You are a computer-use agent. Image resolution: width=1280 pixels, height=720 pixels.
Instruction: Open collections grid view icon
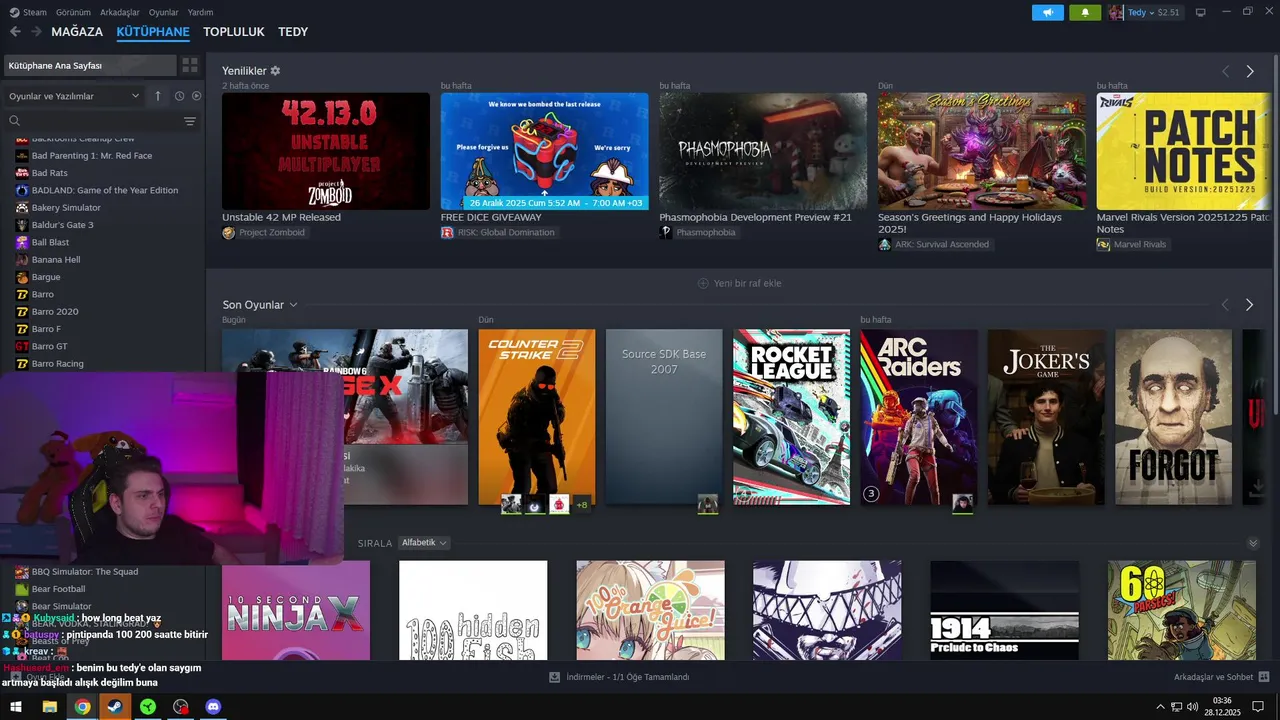point(190,65)
